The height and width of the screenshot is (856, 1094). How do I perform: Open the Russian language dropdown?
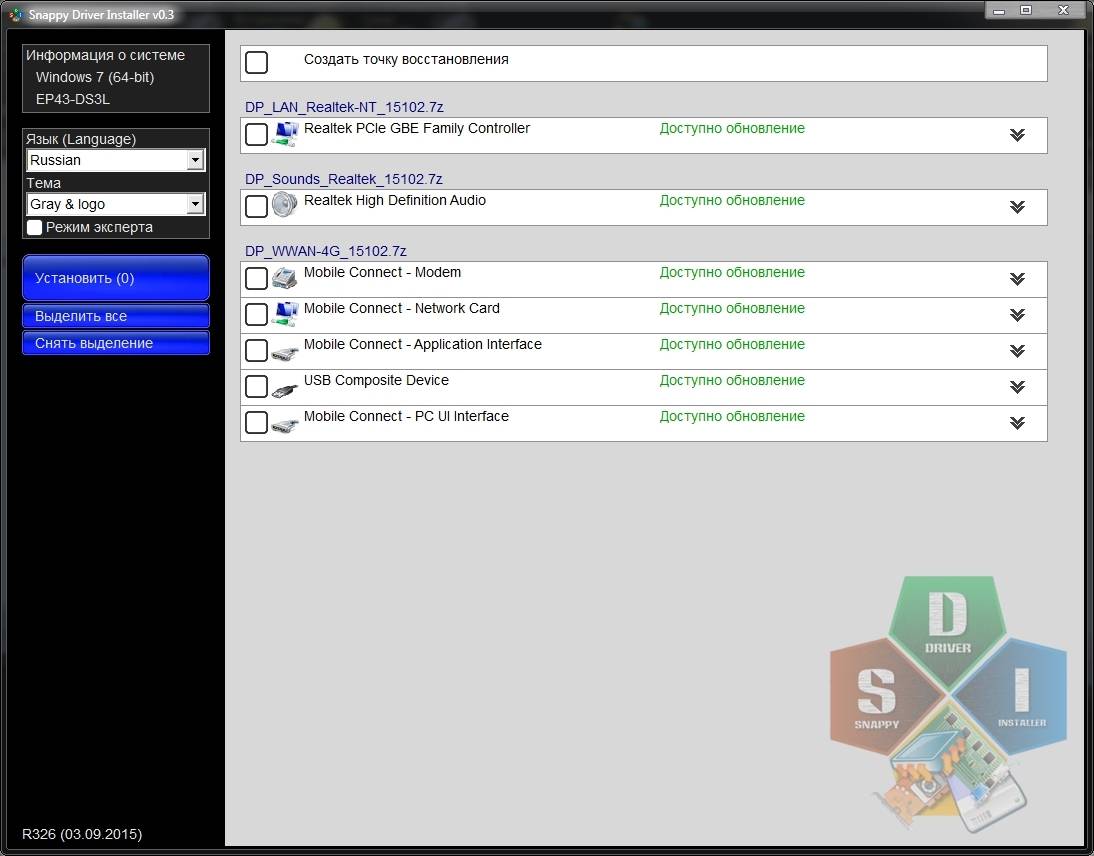(x=116, y=160)
